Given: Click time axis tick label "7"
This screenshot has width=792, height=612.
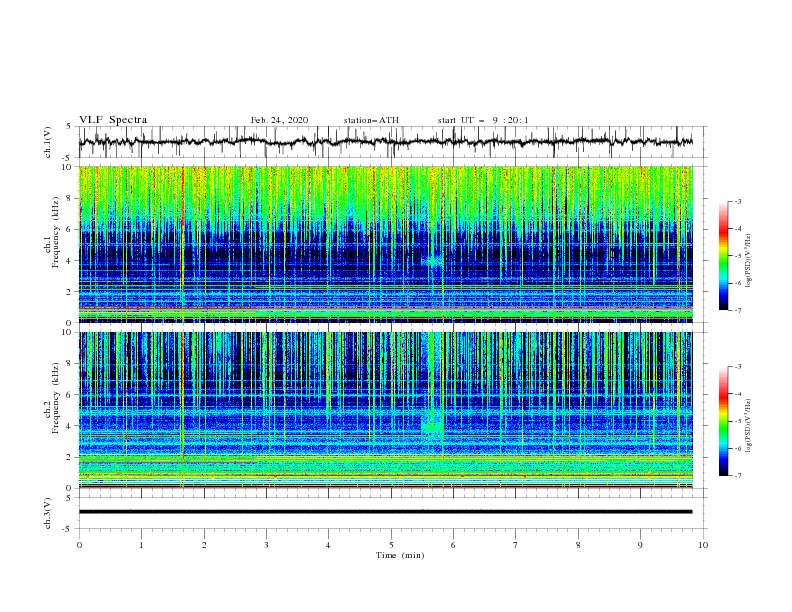Looking at the screenshot, I should (x=516, y=545).
